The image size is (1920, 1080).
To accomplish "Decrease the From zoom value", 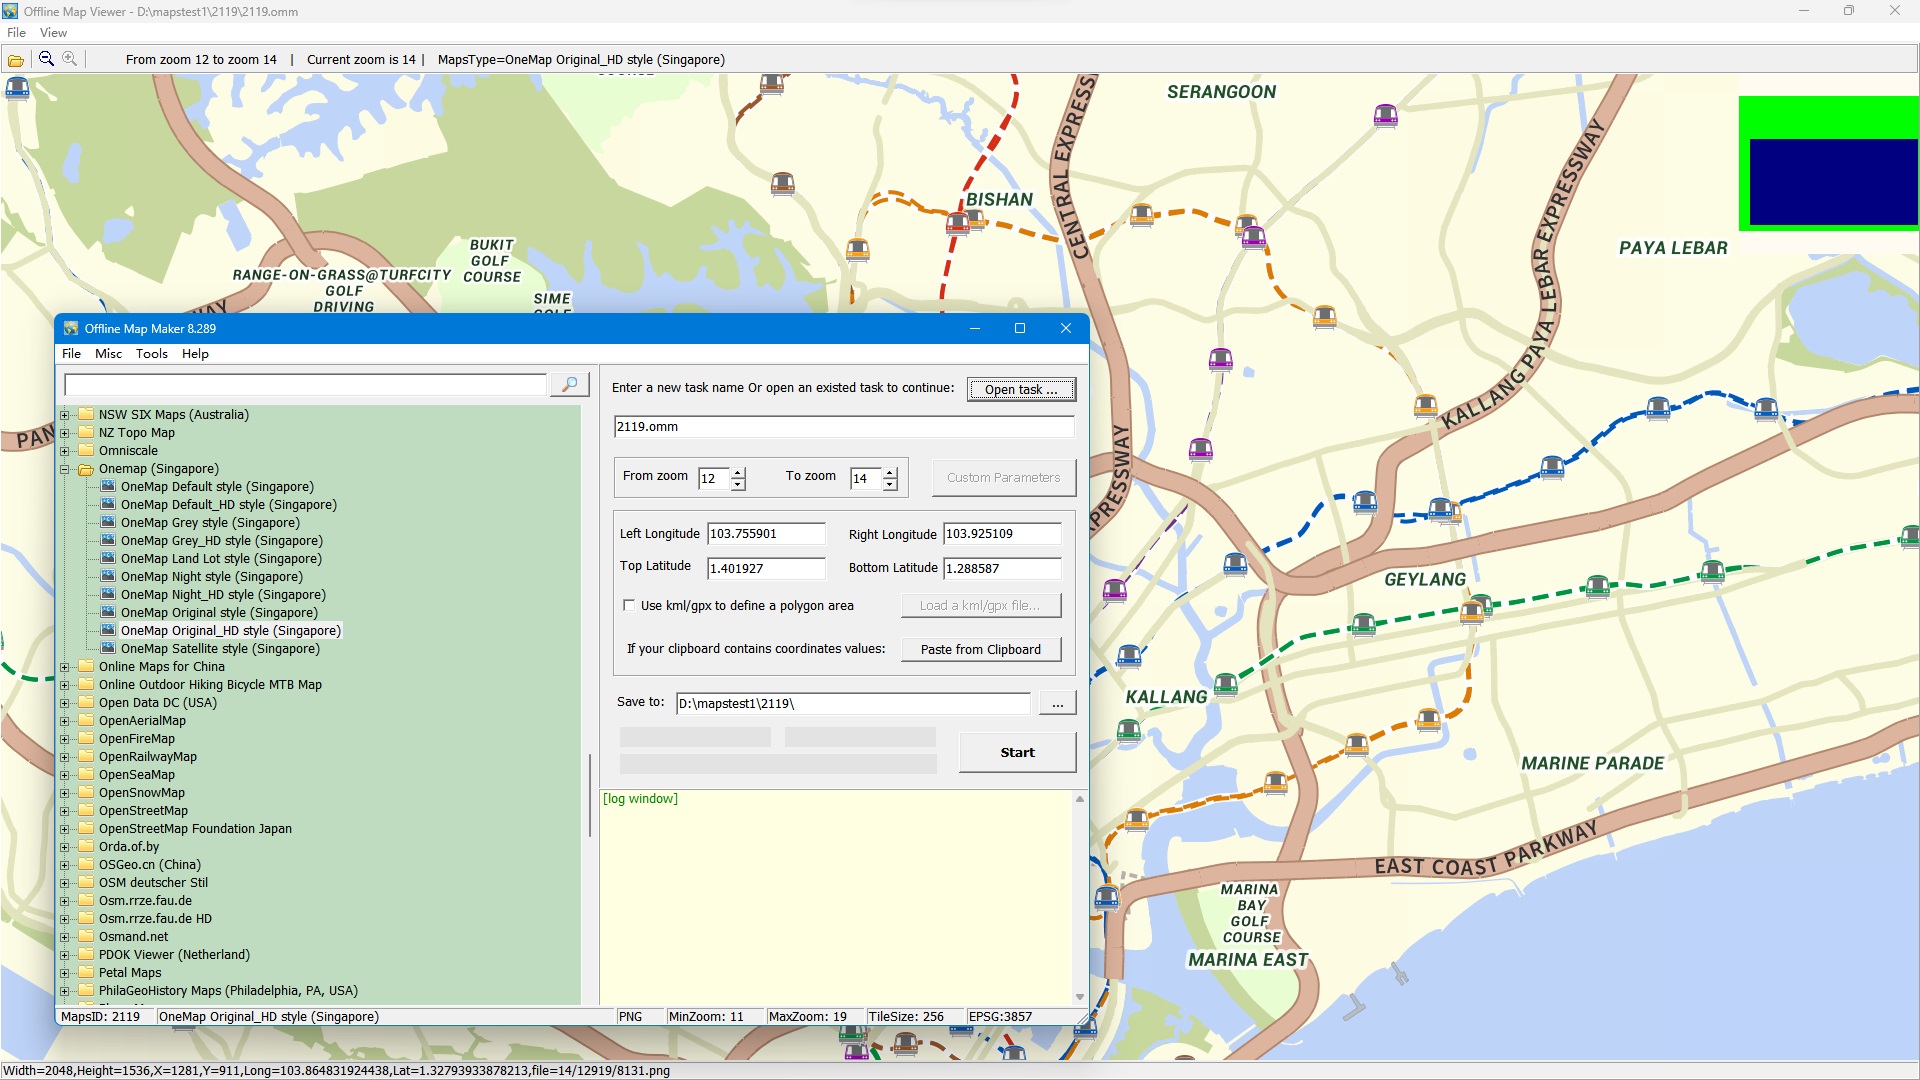I will [738, 484].
